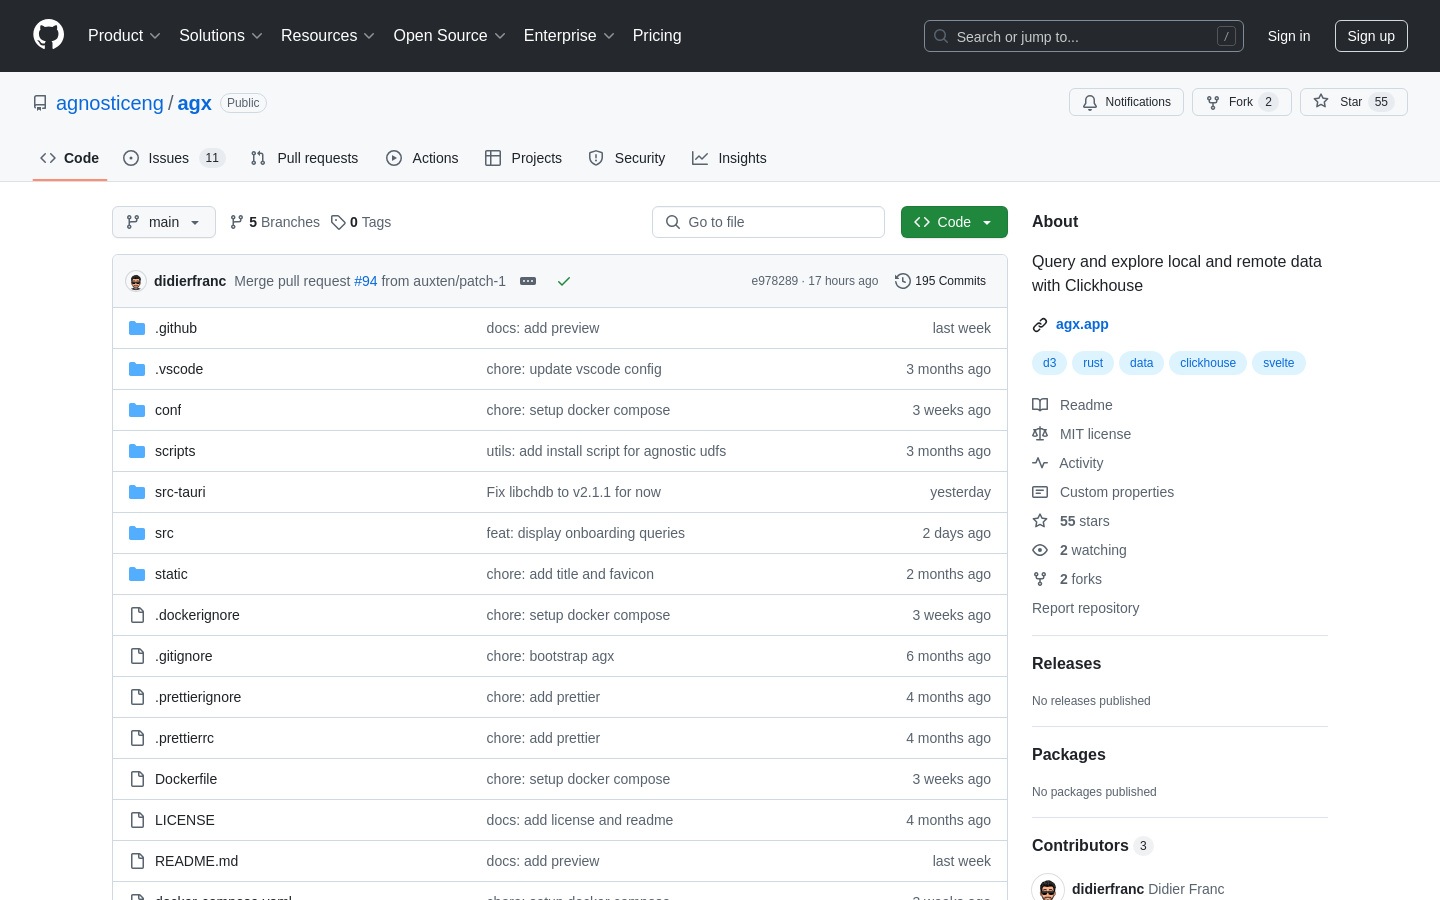Click the Search or jump to field
1440x900 pixels.
pos(1084,36)
